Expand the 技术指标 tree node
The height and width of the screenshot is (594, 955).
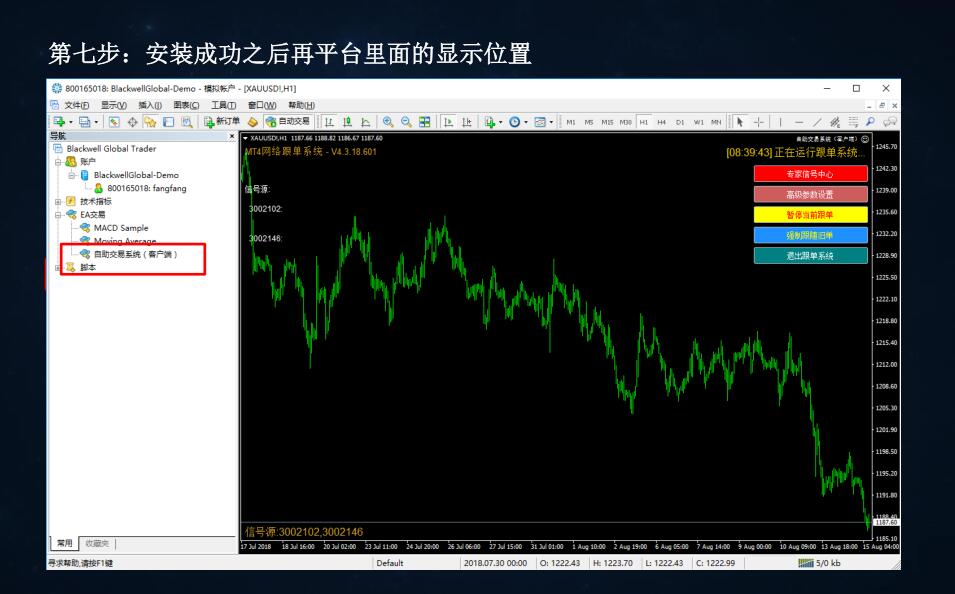coord(57,201)
